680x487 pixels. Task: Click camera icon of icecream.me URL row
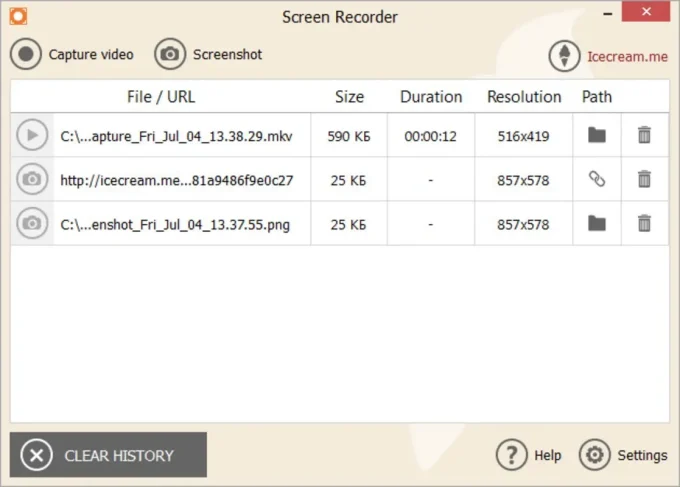[x=32, y=179]
